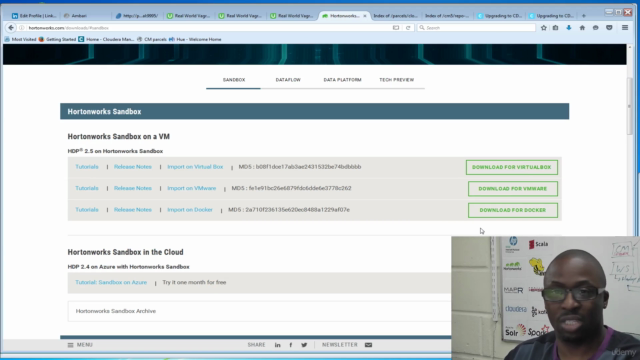Open the Firefox hamburger menu

pyautogui.click(x=625, y=28)
